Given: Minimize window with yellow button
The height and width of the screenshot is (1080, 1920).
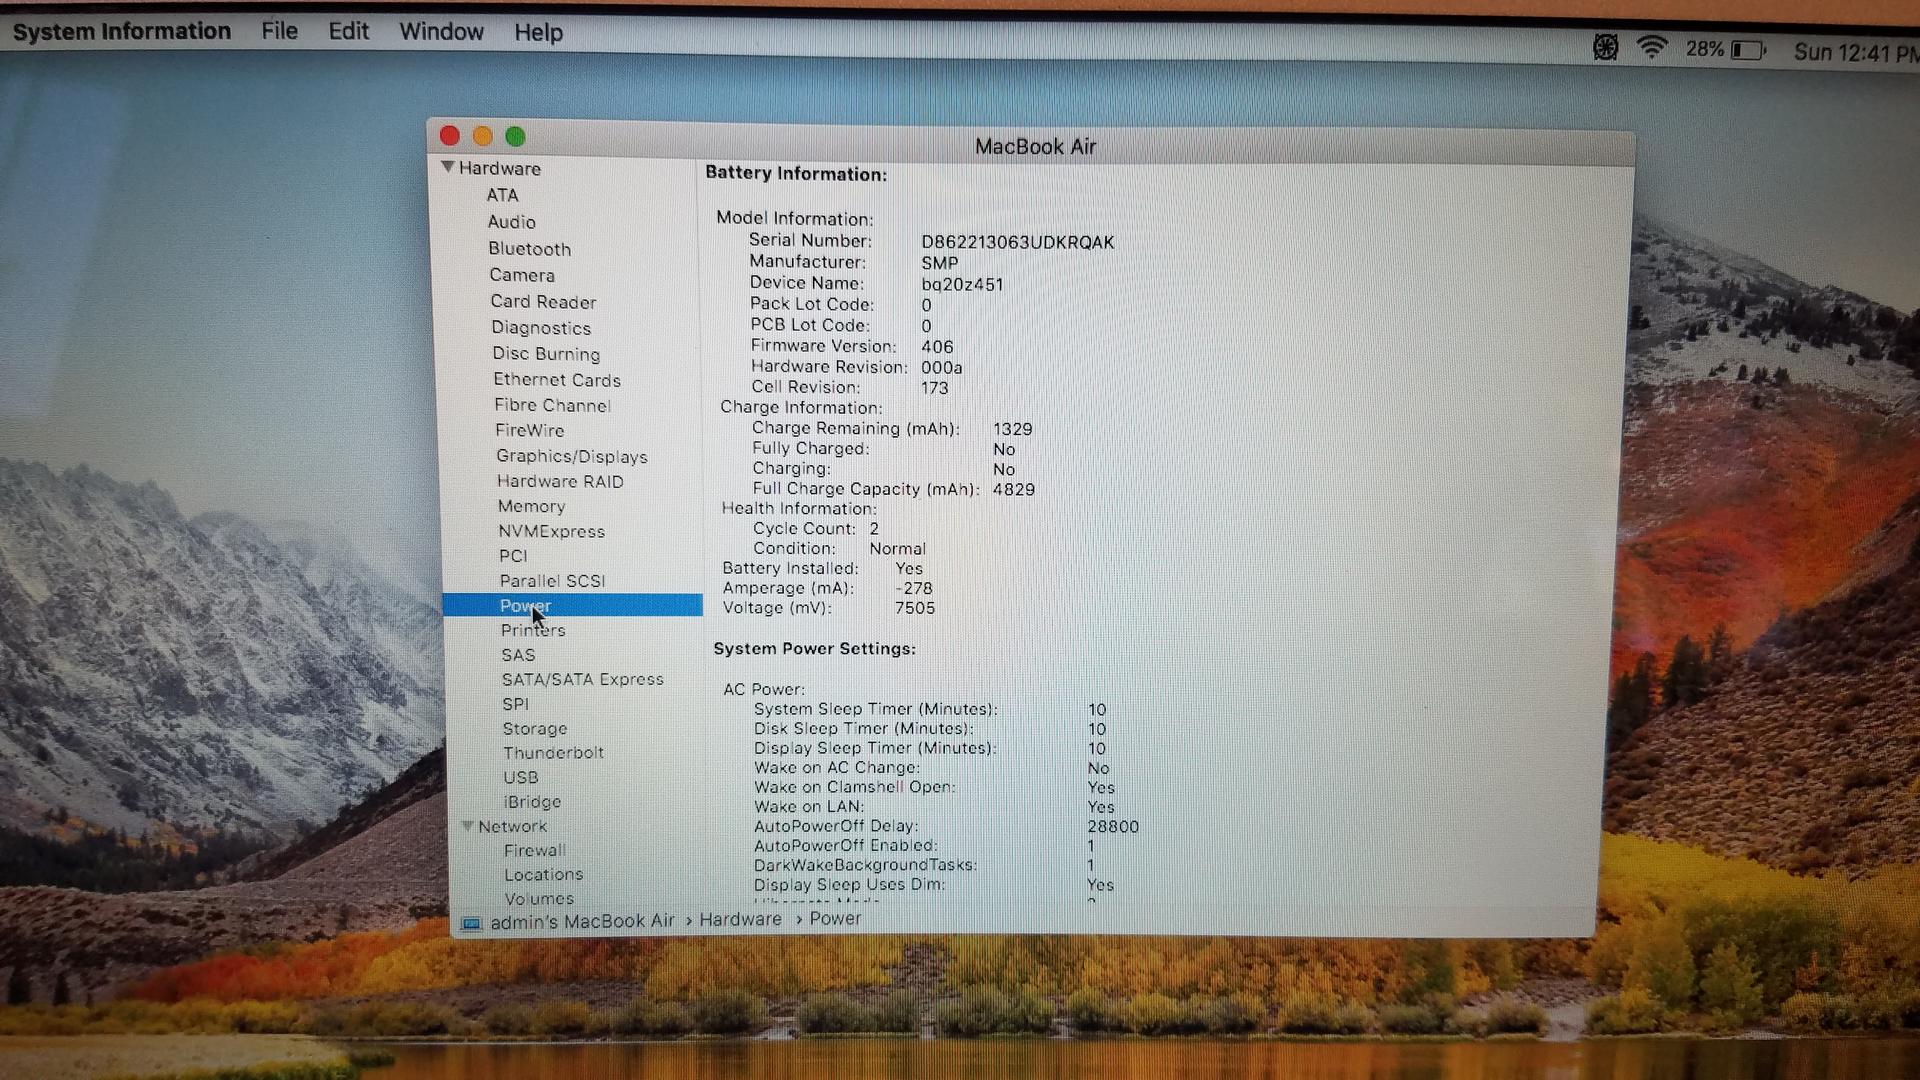Looking at the screenshot, I should (x=482, y=136).
